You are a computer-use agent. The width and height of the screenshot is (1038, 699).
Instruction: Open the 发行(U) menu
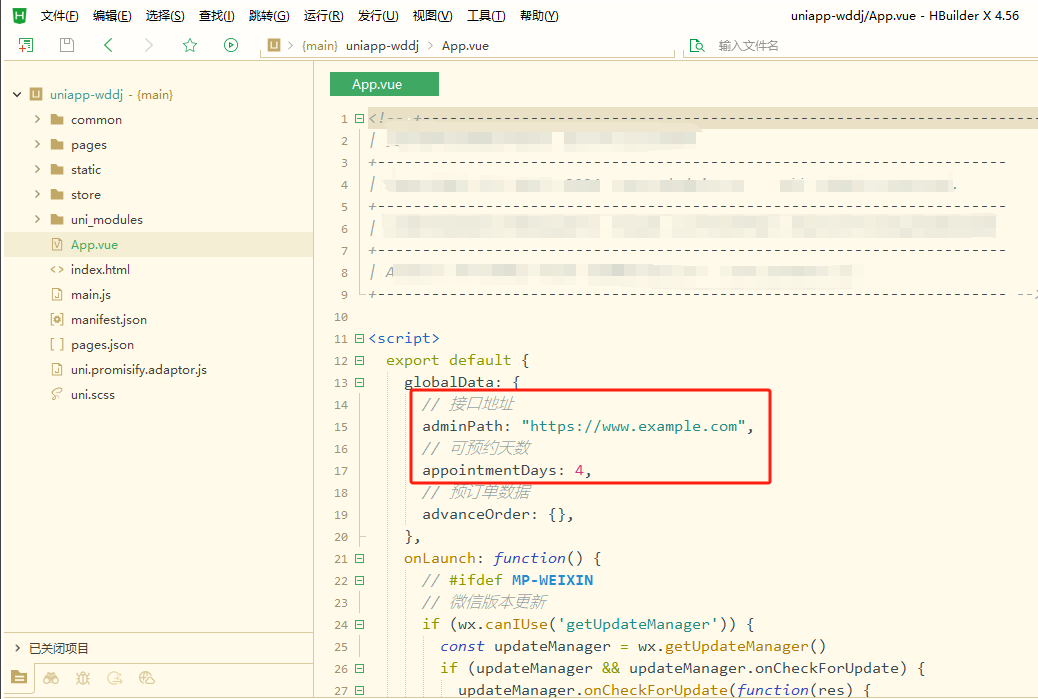(x=378, y=16)
